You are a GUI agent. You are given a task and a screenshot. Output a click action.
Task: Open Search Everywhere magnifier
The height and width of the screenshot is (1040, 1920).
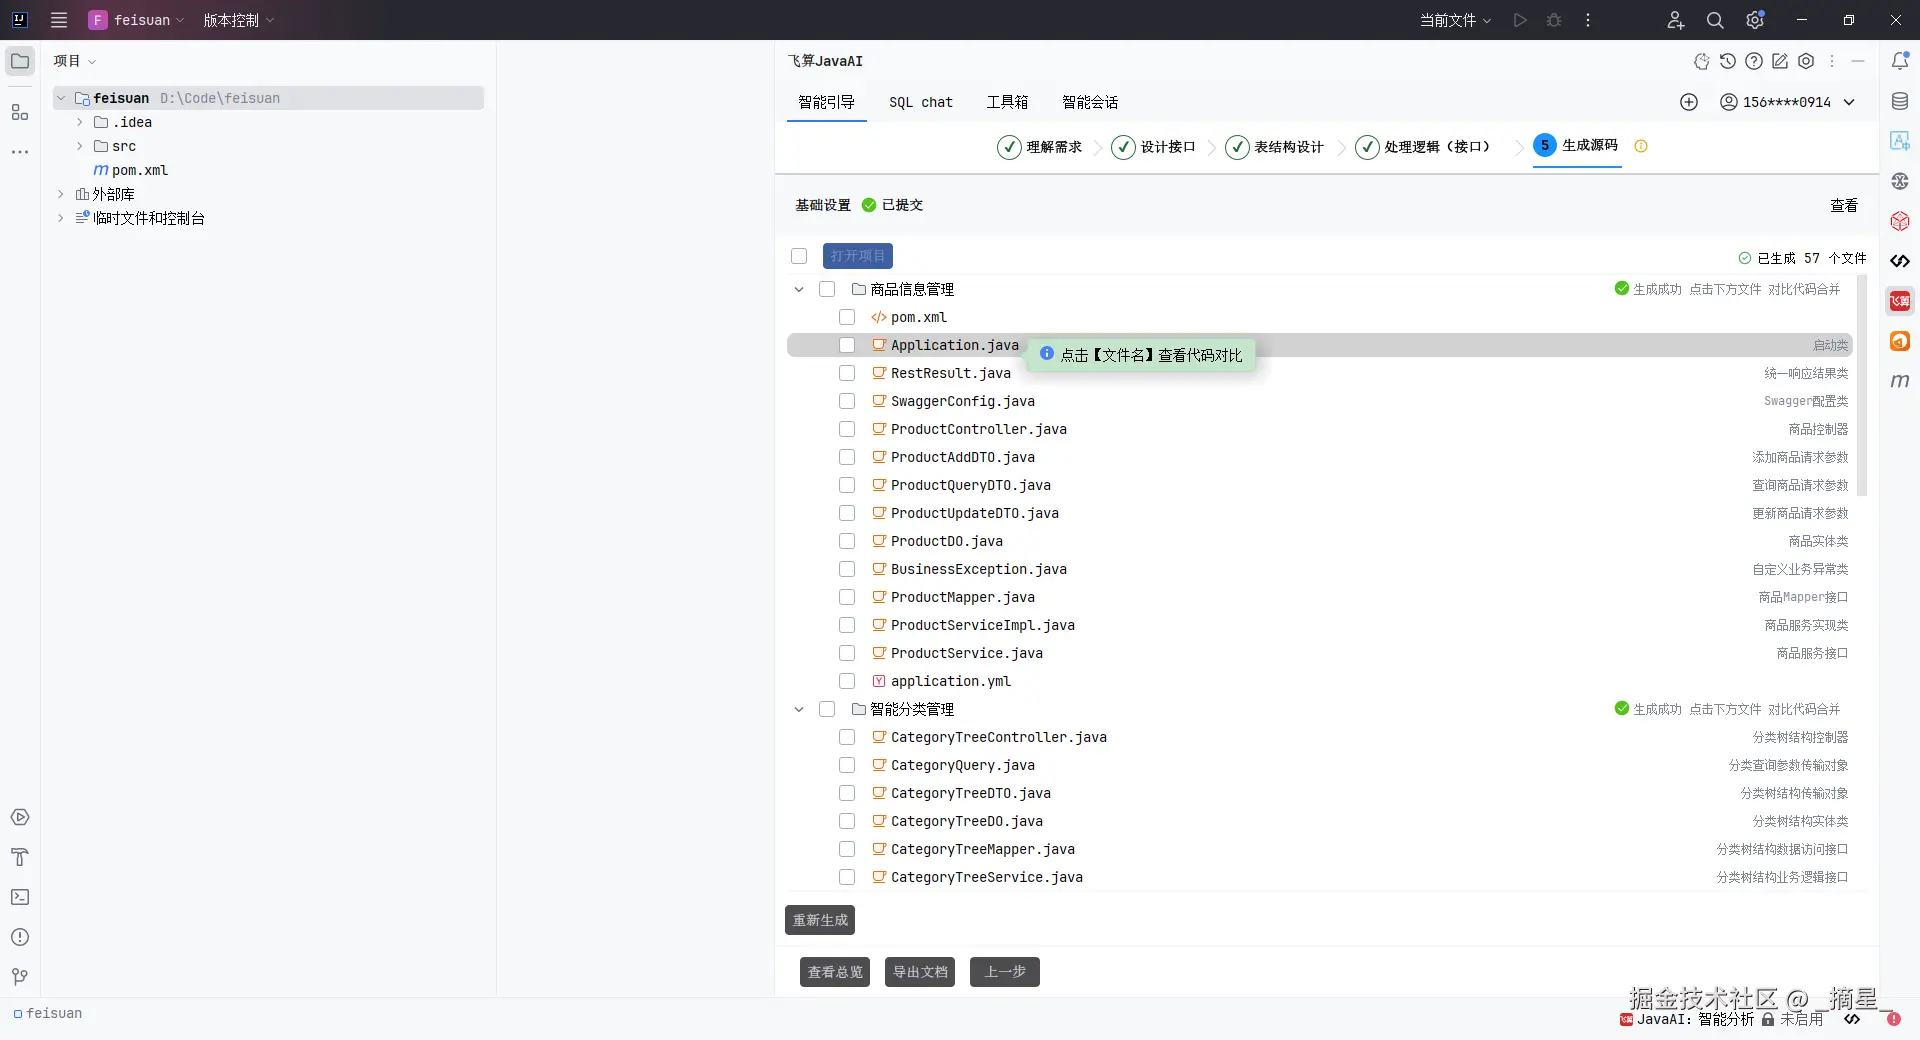(1715, 20)
